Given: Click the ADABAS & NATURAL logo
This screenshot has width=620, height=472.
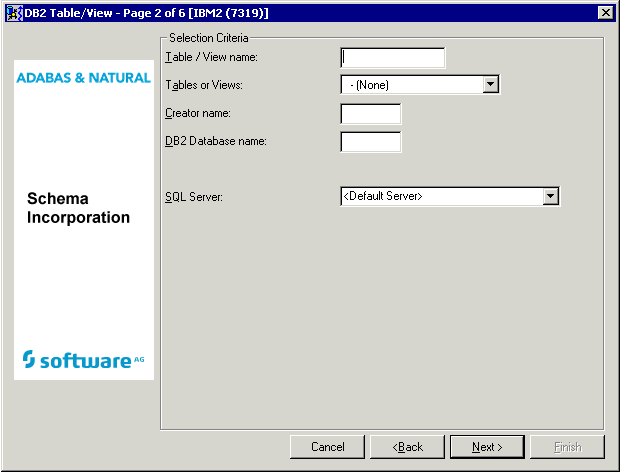Looking at the screenshot, I should 84,78.
